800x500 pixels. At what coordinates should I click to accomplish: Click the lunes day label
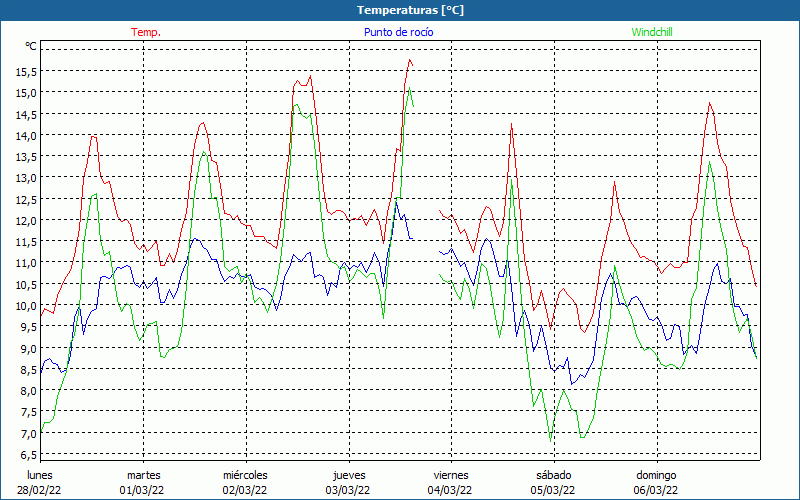(40, 475)
